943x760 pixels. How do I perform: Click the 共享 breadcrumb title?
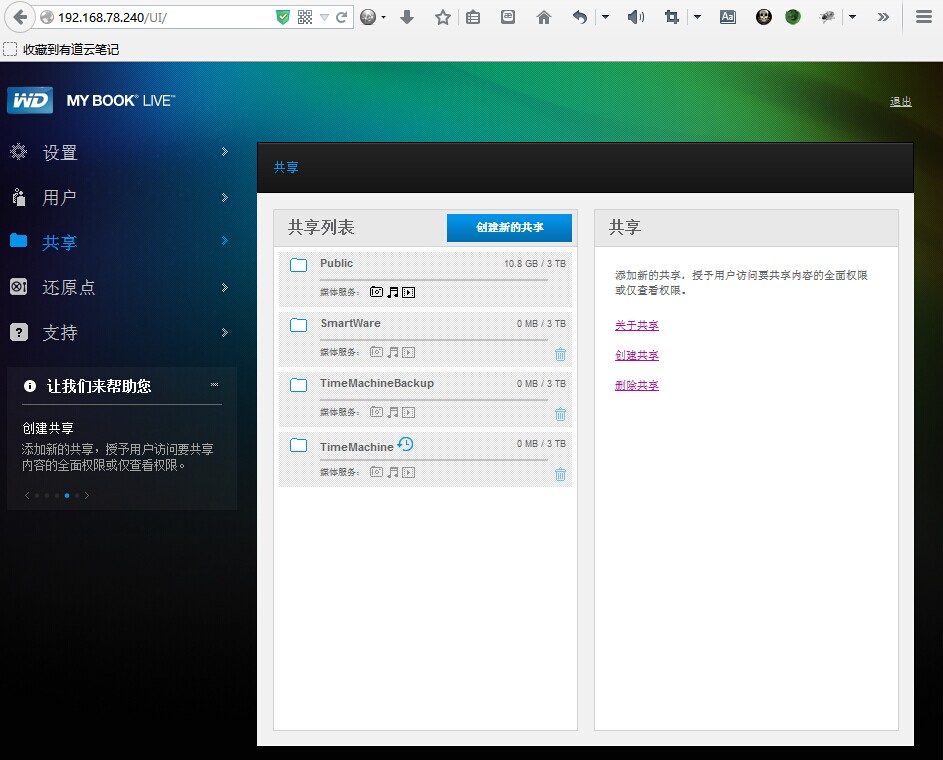(x=286, y=167)
